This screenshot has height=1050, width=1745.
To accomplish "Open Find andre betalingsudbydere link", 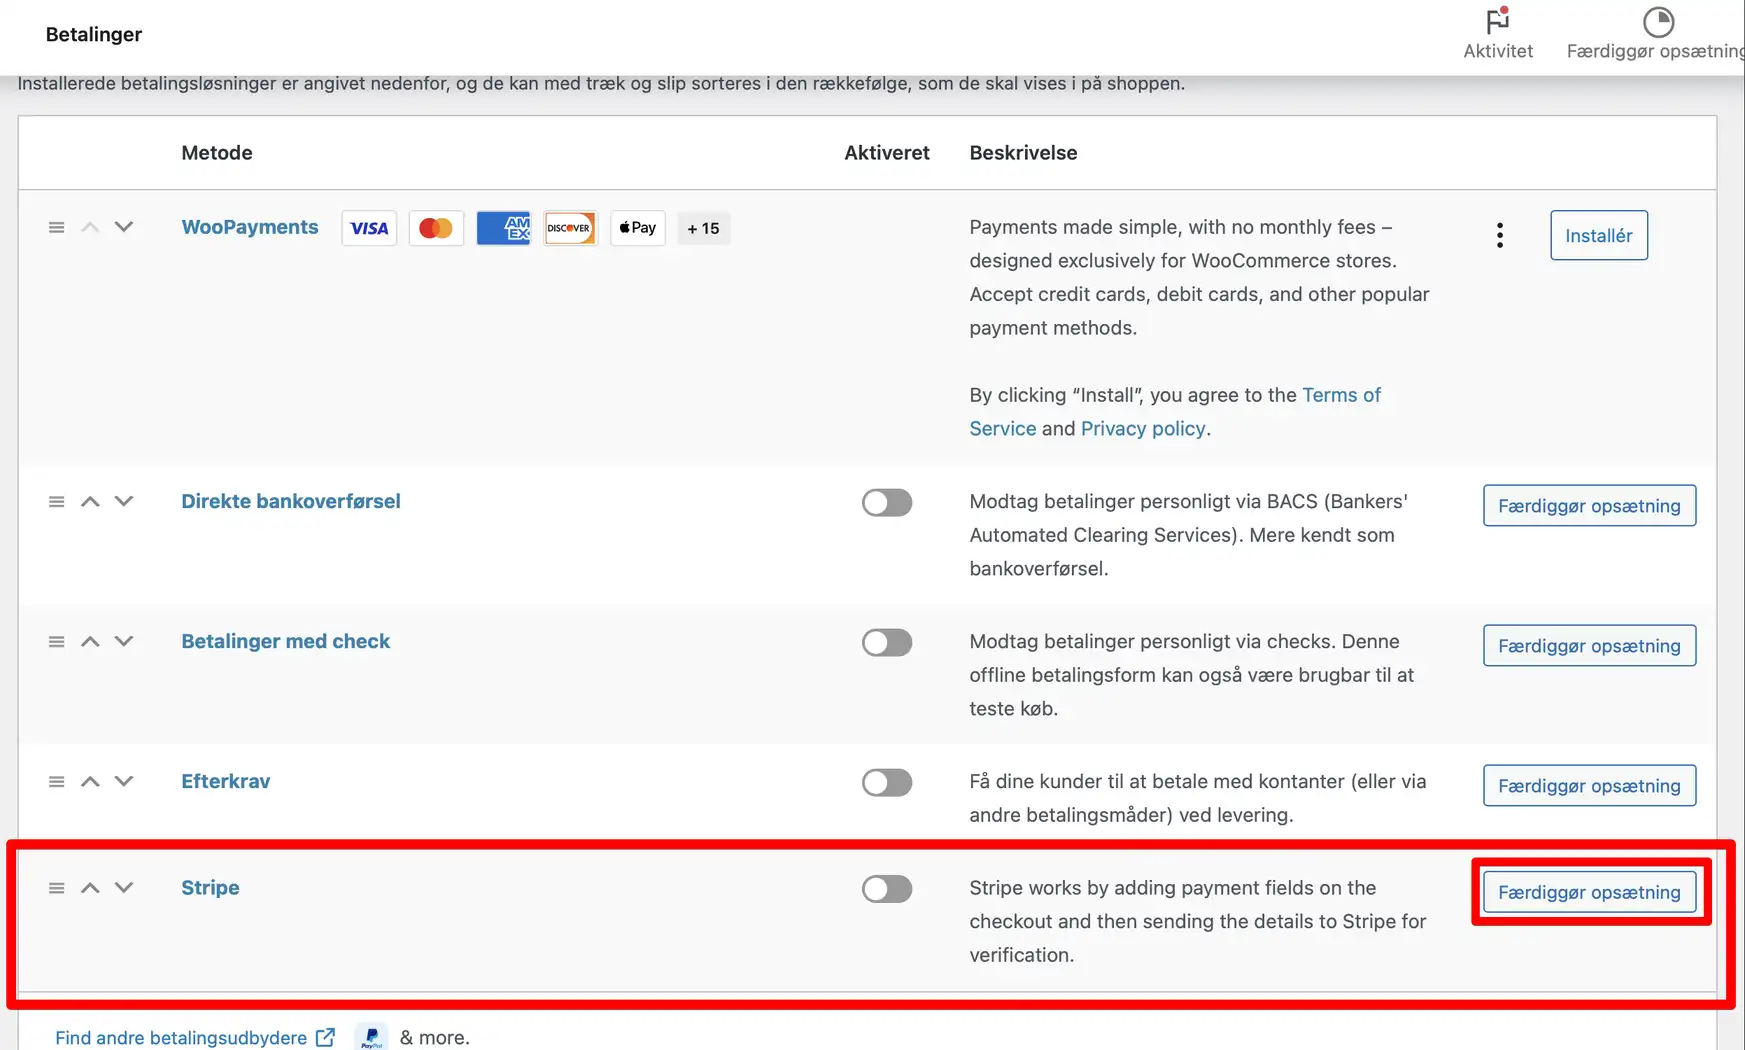I will pyautogui.click(x=182, y=1038).
